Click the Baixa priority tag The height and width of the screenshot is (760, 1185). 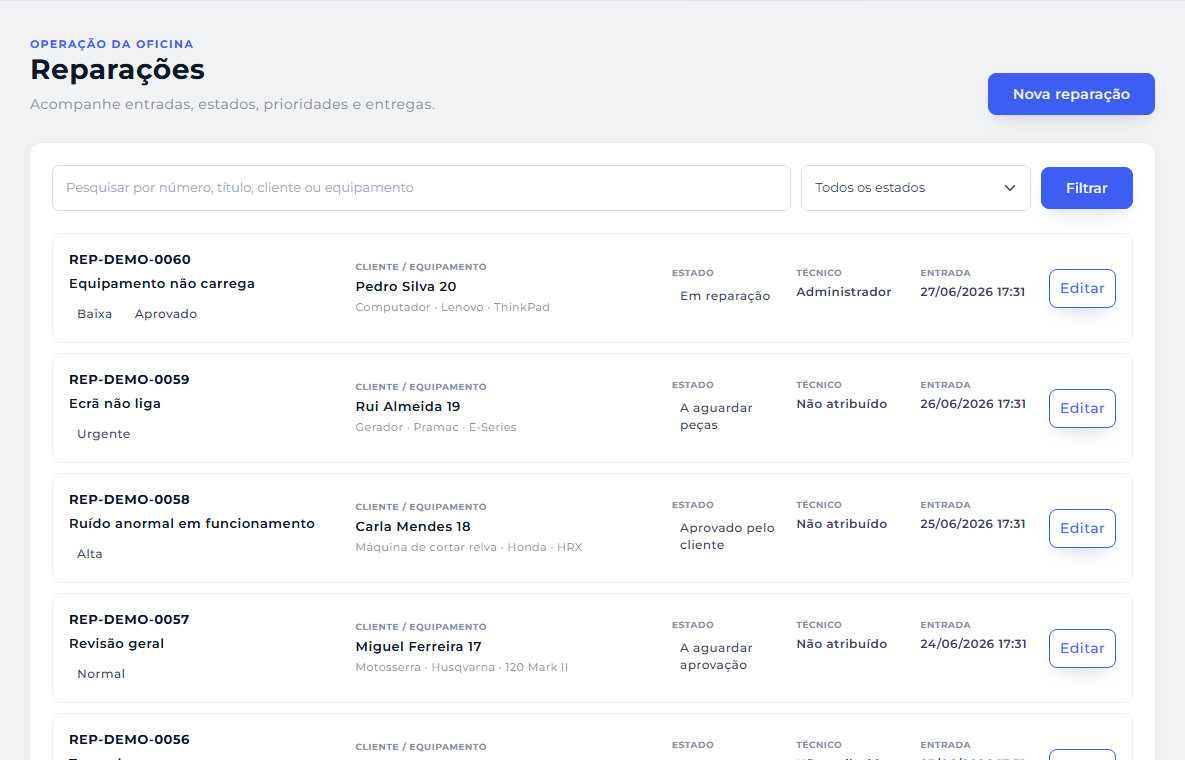94,314
